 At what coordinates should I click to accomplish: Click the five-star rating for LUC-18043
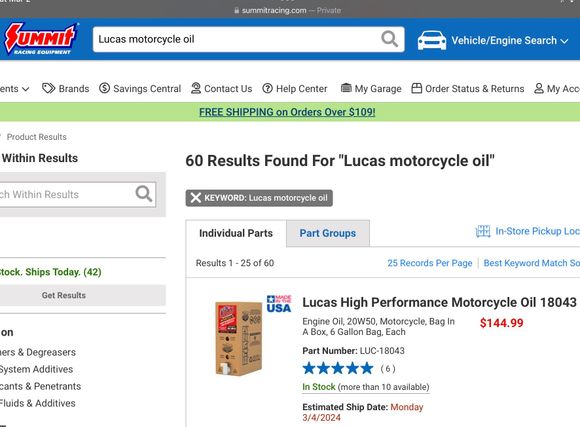point(338,369)
